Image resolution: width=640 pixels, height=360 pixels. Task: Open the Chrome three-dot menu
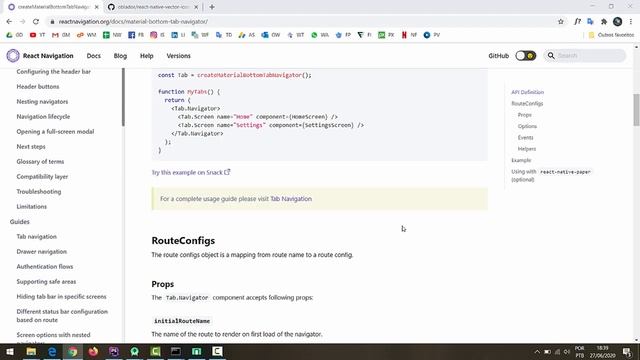pos(631,21)
